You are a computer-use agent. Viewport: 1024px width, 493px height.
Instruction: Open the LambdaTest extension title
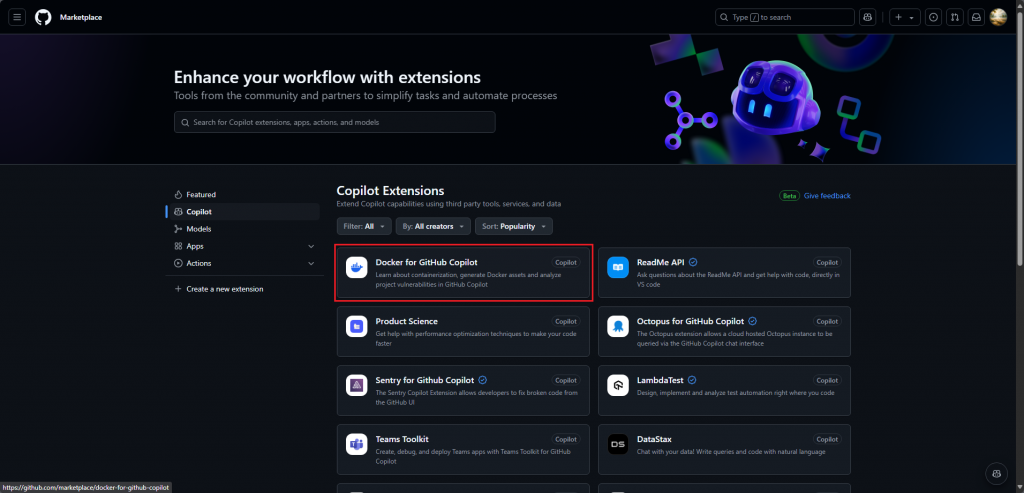(x=660, y=380)
